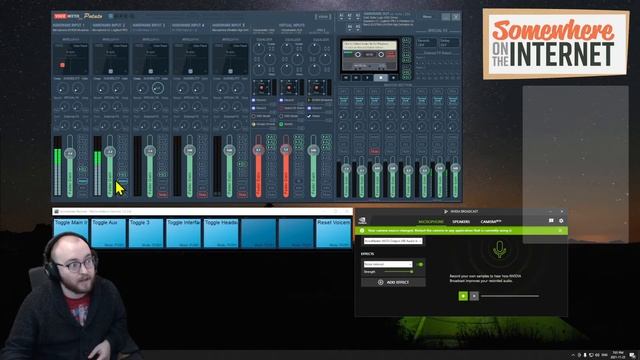Open the feedback icon in NVIDIA Broadcast
640x360 pixels.
(551, 221)
